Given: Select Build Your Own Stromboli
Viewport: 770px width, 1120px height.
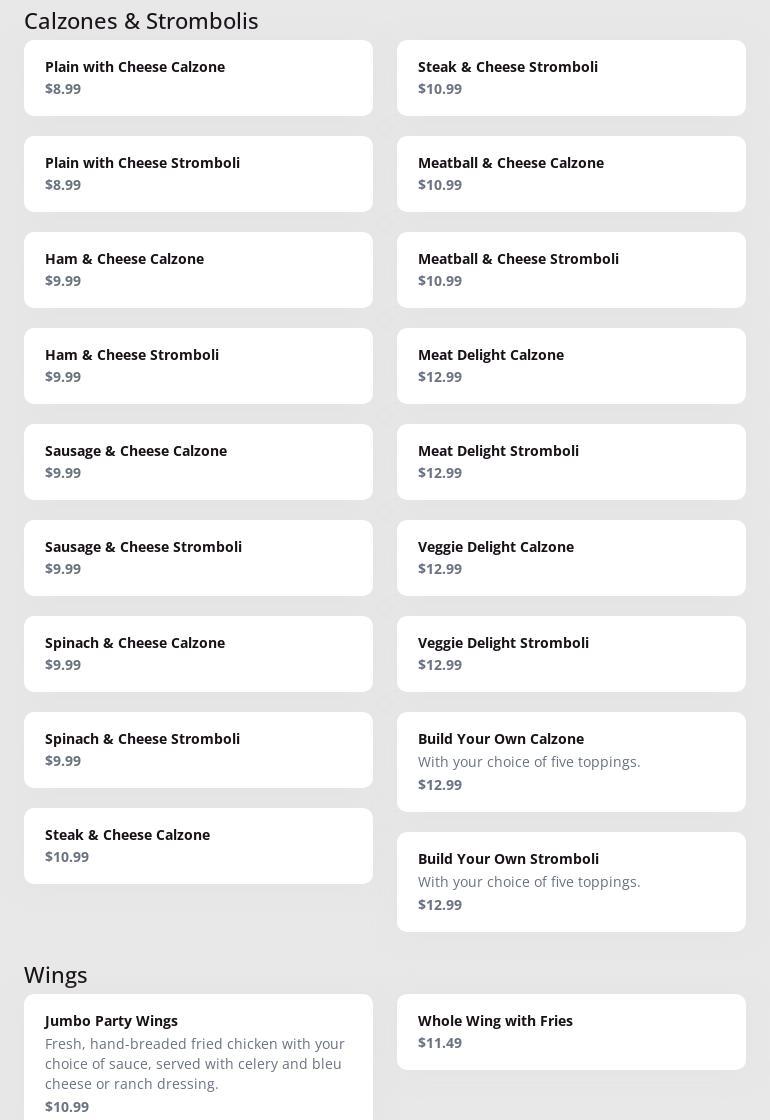Looking at the screenshot, I should 571,882.
